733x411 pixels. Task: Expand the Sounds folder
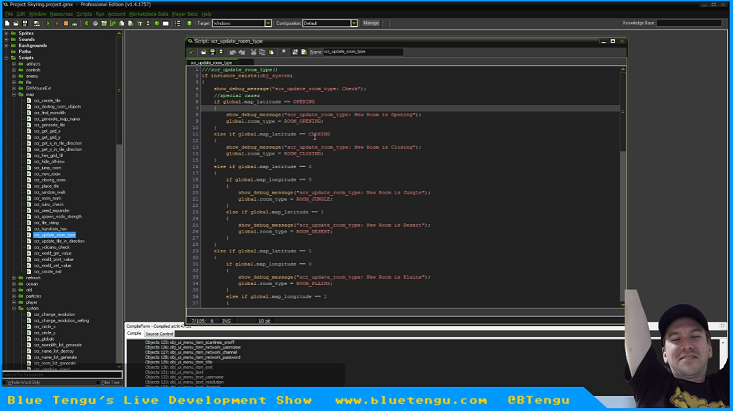tap(6, 39)
